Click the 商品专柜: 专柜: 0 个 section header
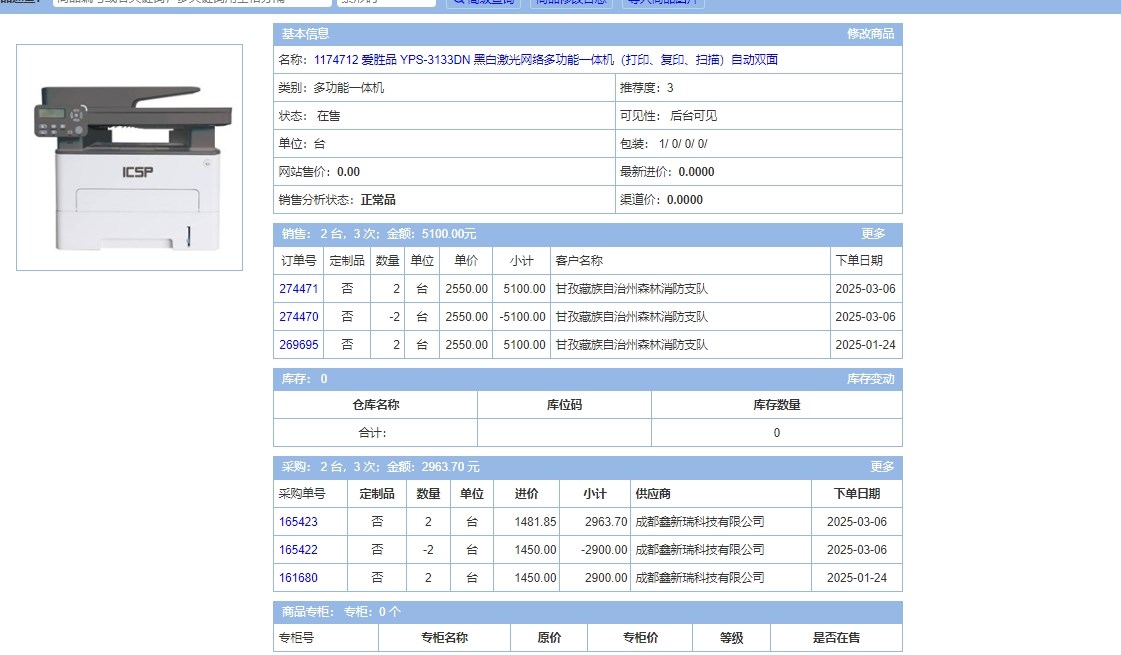This screenshot has width=1121, height=655. point(588,612)
